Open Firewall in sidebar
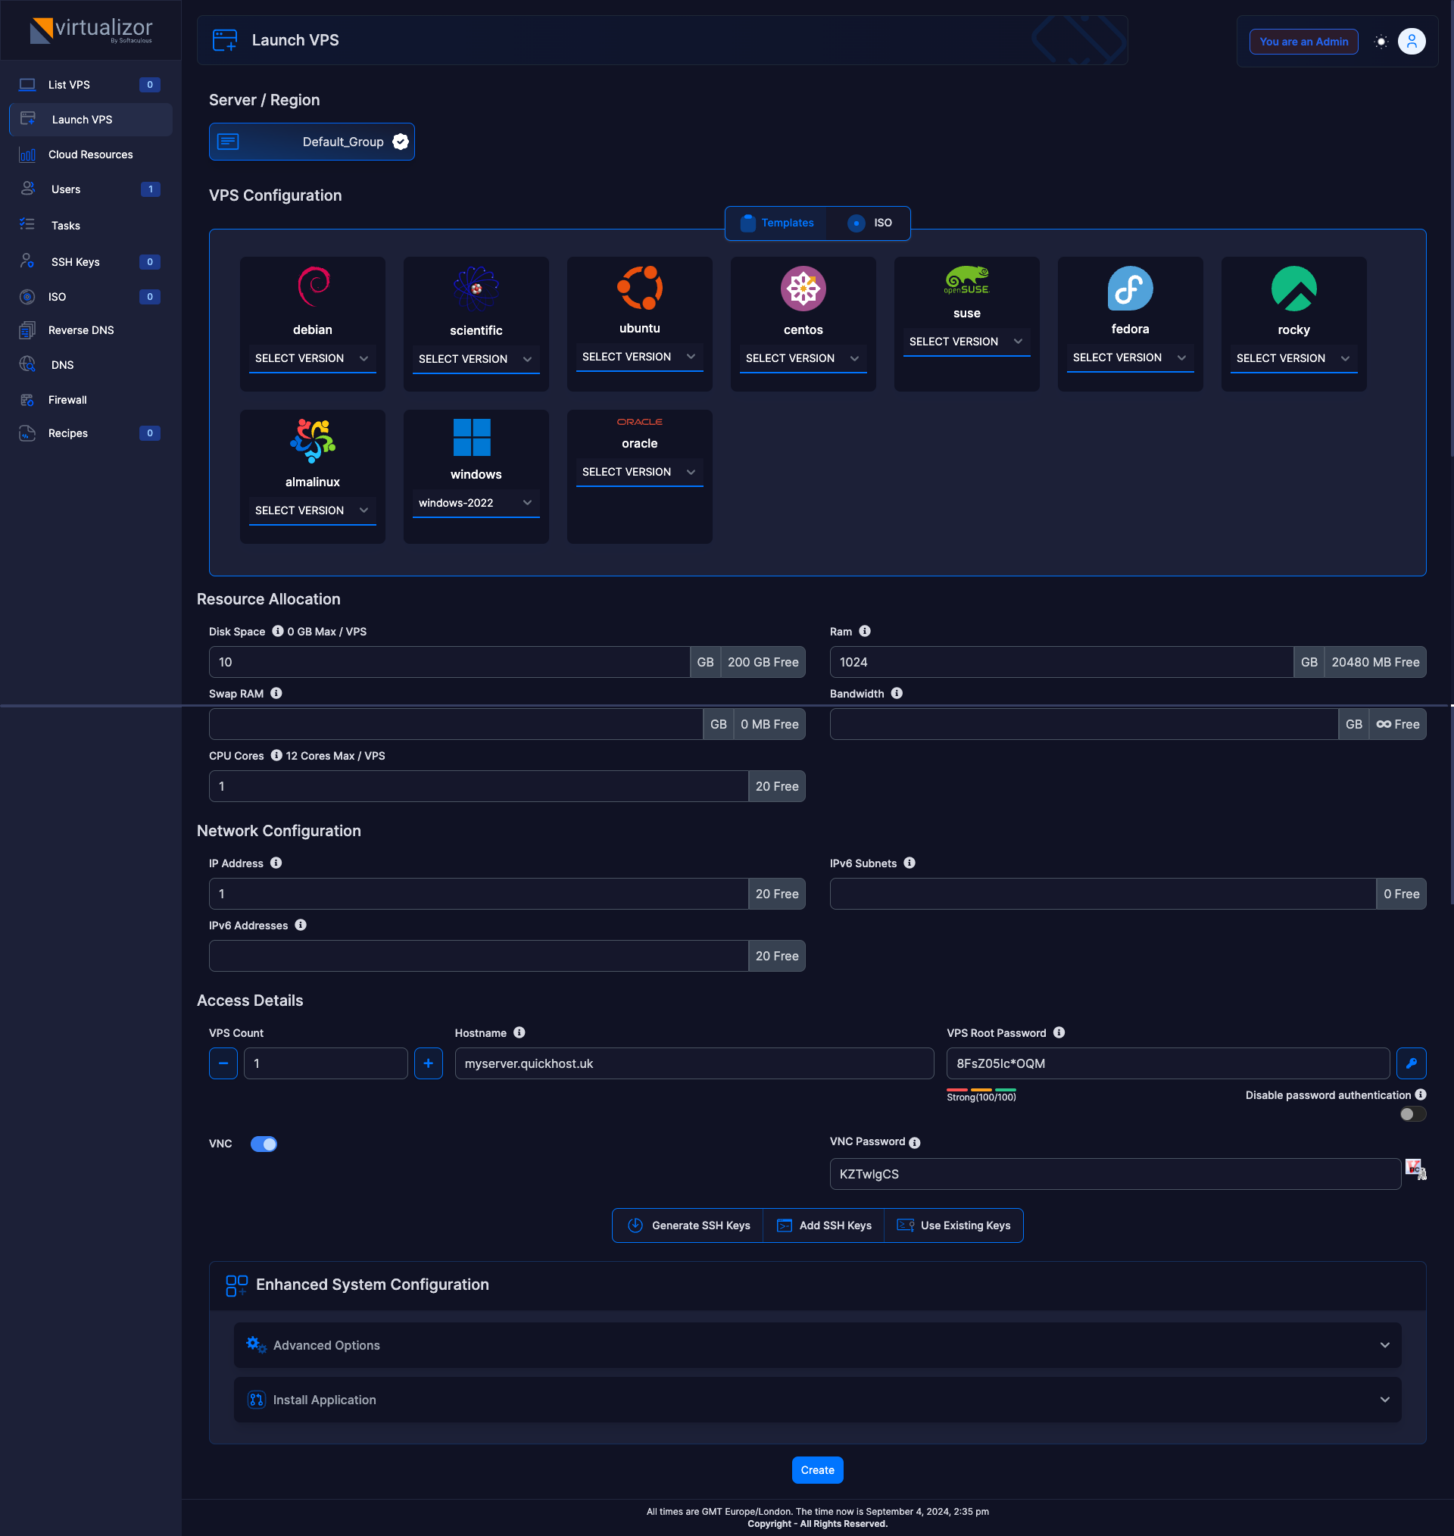The image size is (1454, 1536). (90, 400)
